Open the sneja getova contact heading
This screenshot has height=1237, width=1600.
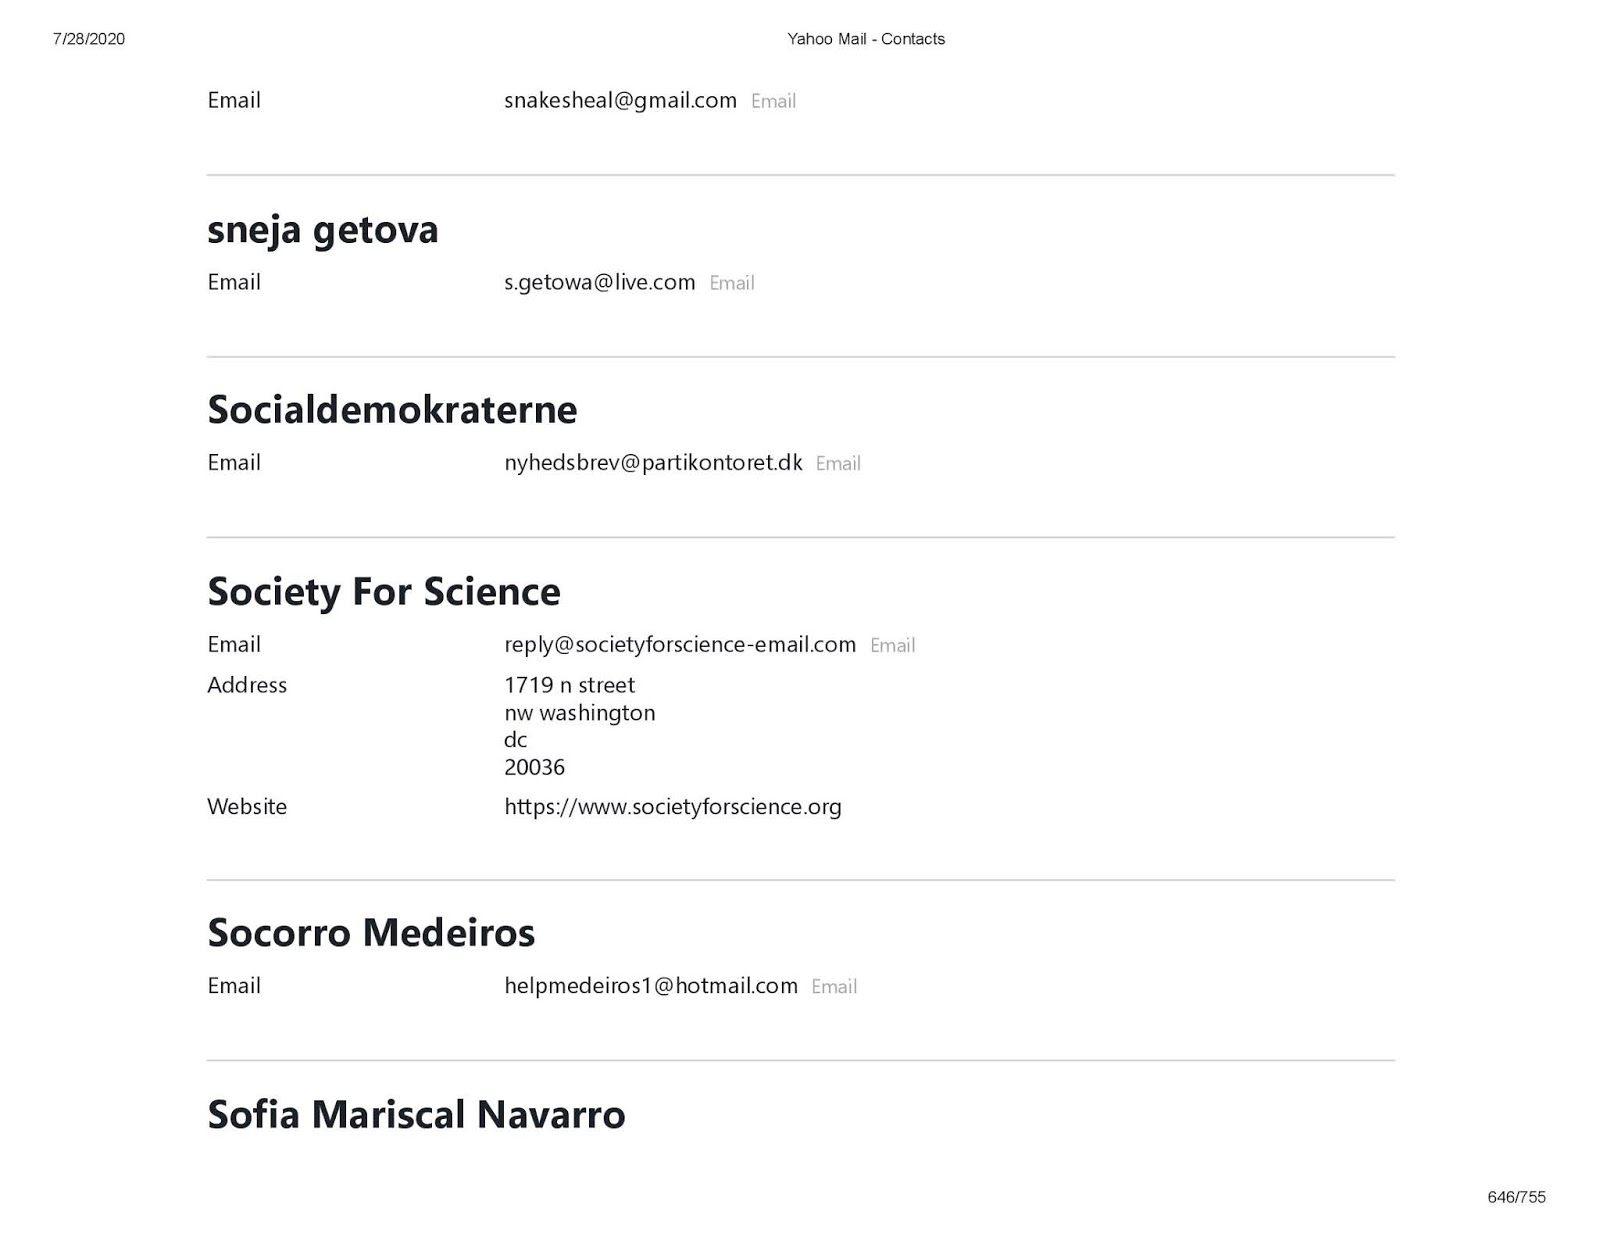point(322,229)
